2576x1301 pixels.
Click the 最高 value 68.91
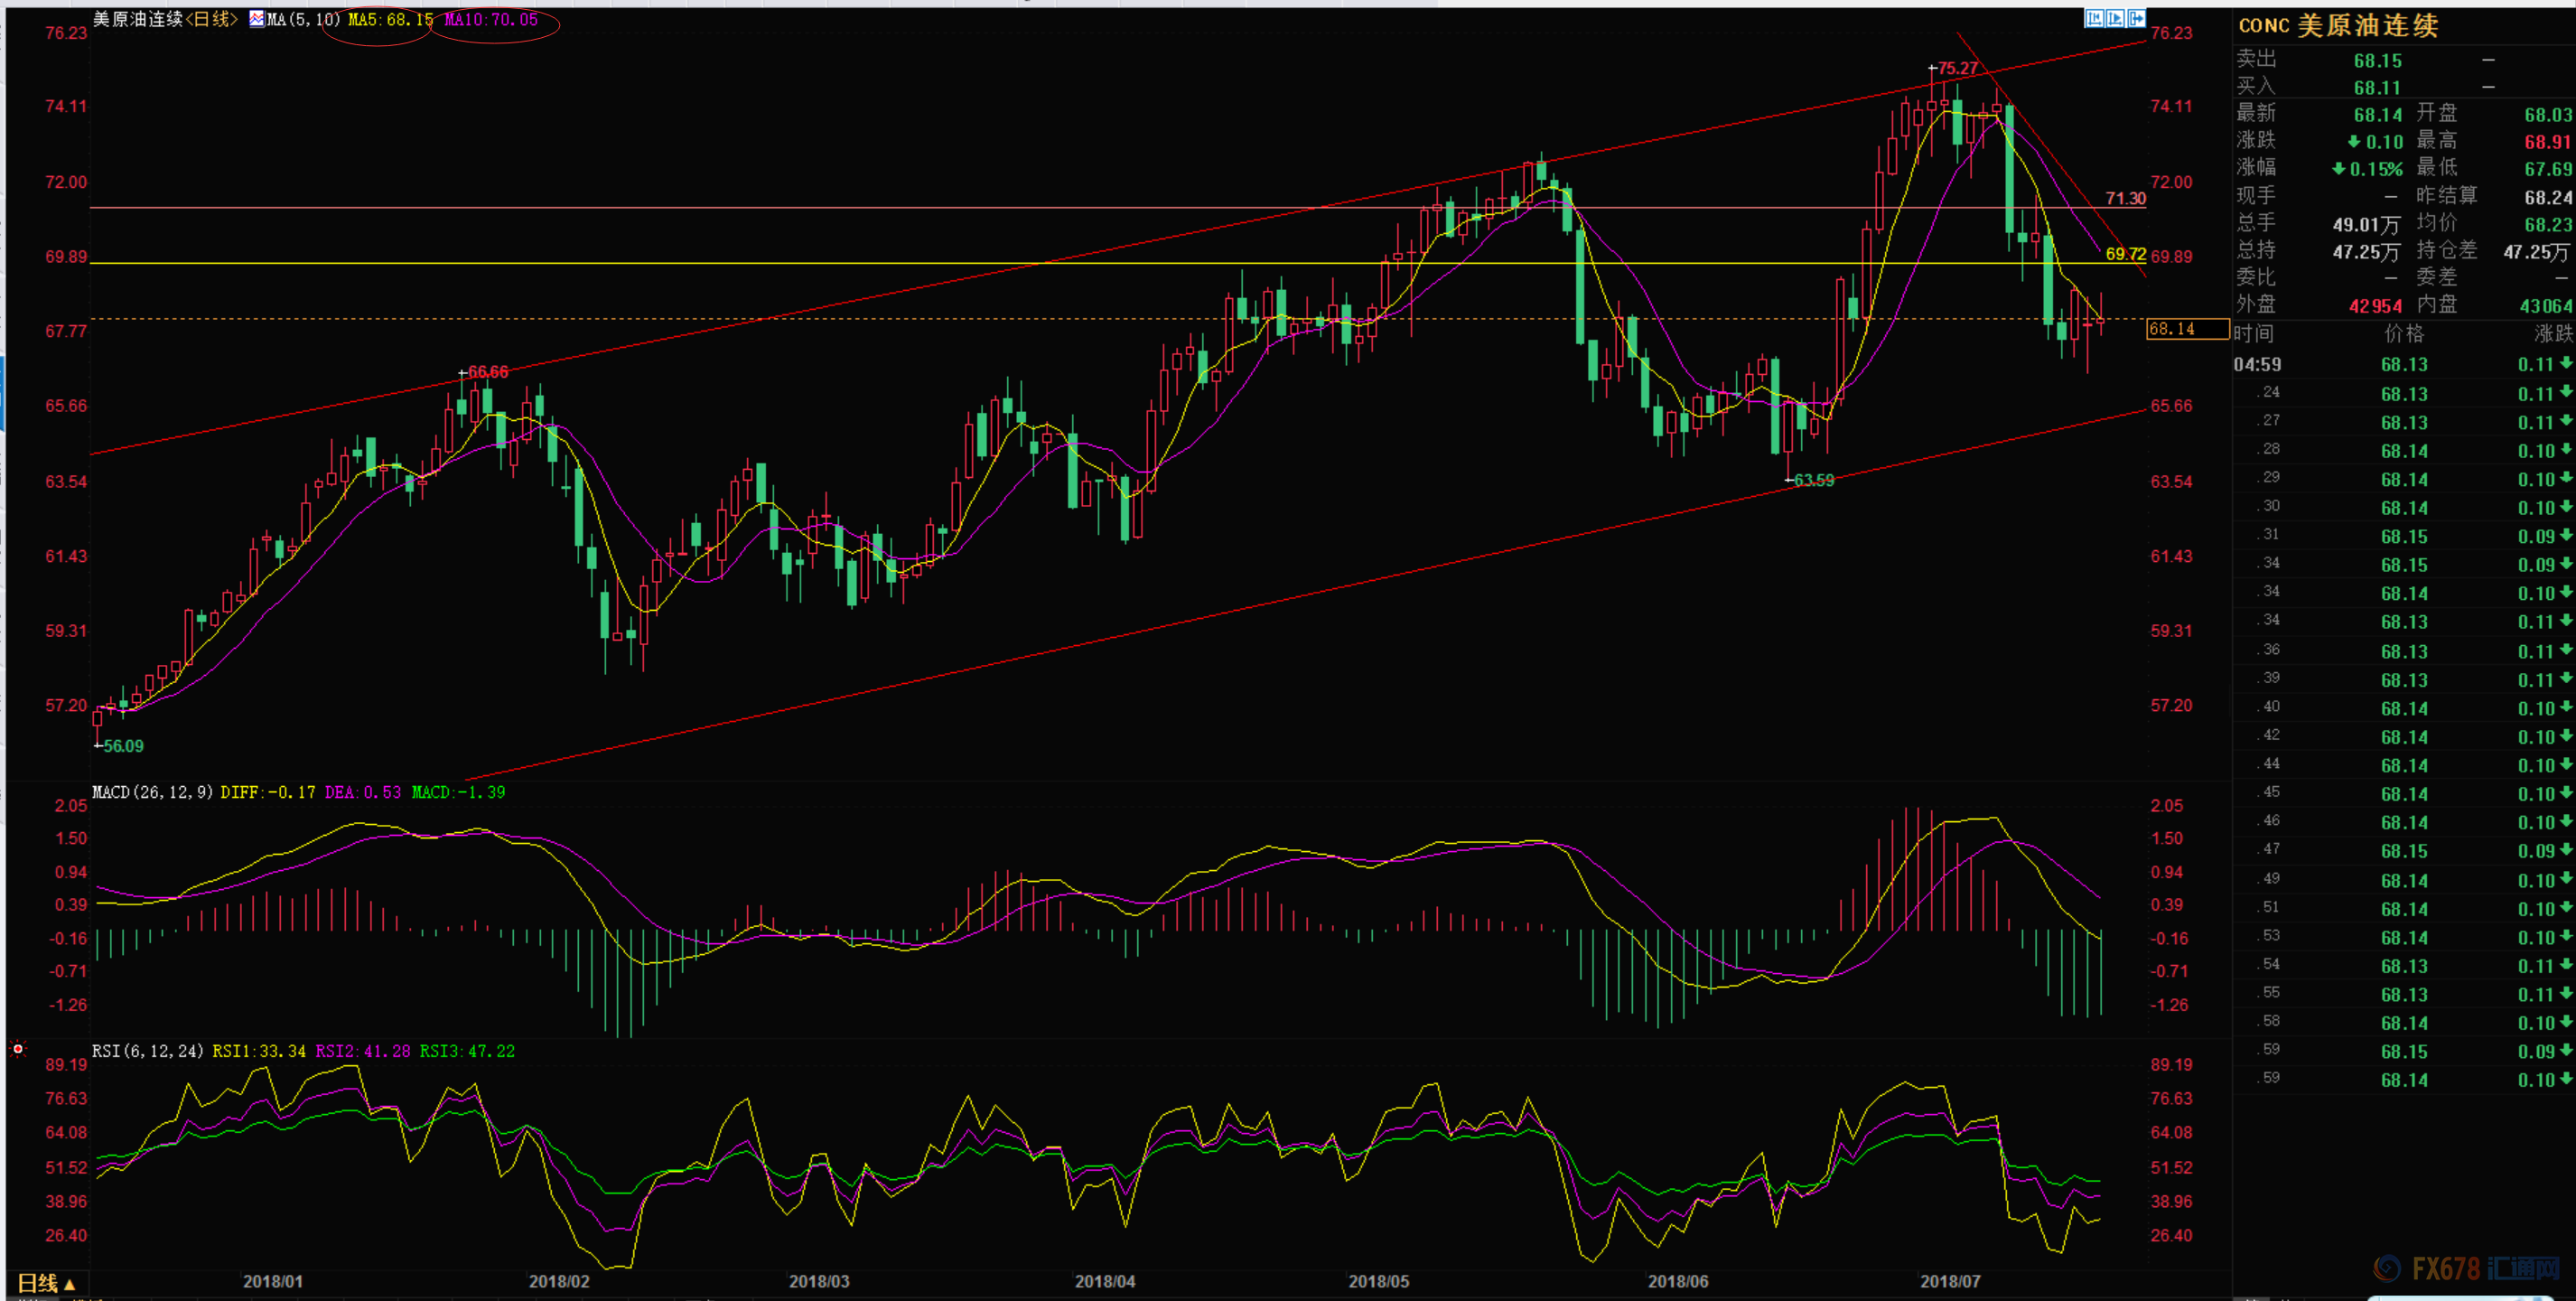pyautogui.click(x=2547, y=142)
